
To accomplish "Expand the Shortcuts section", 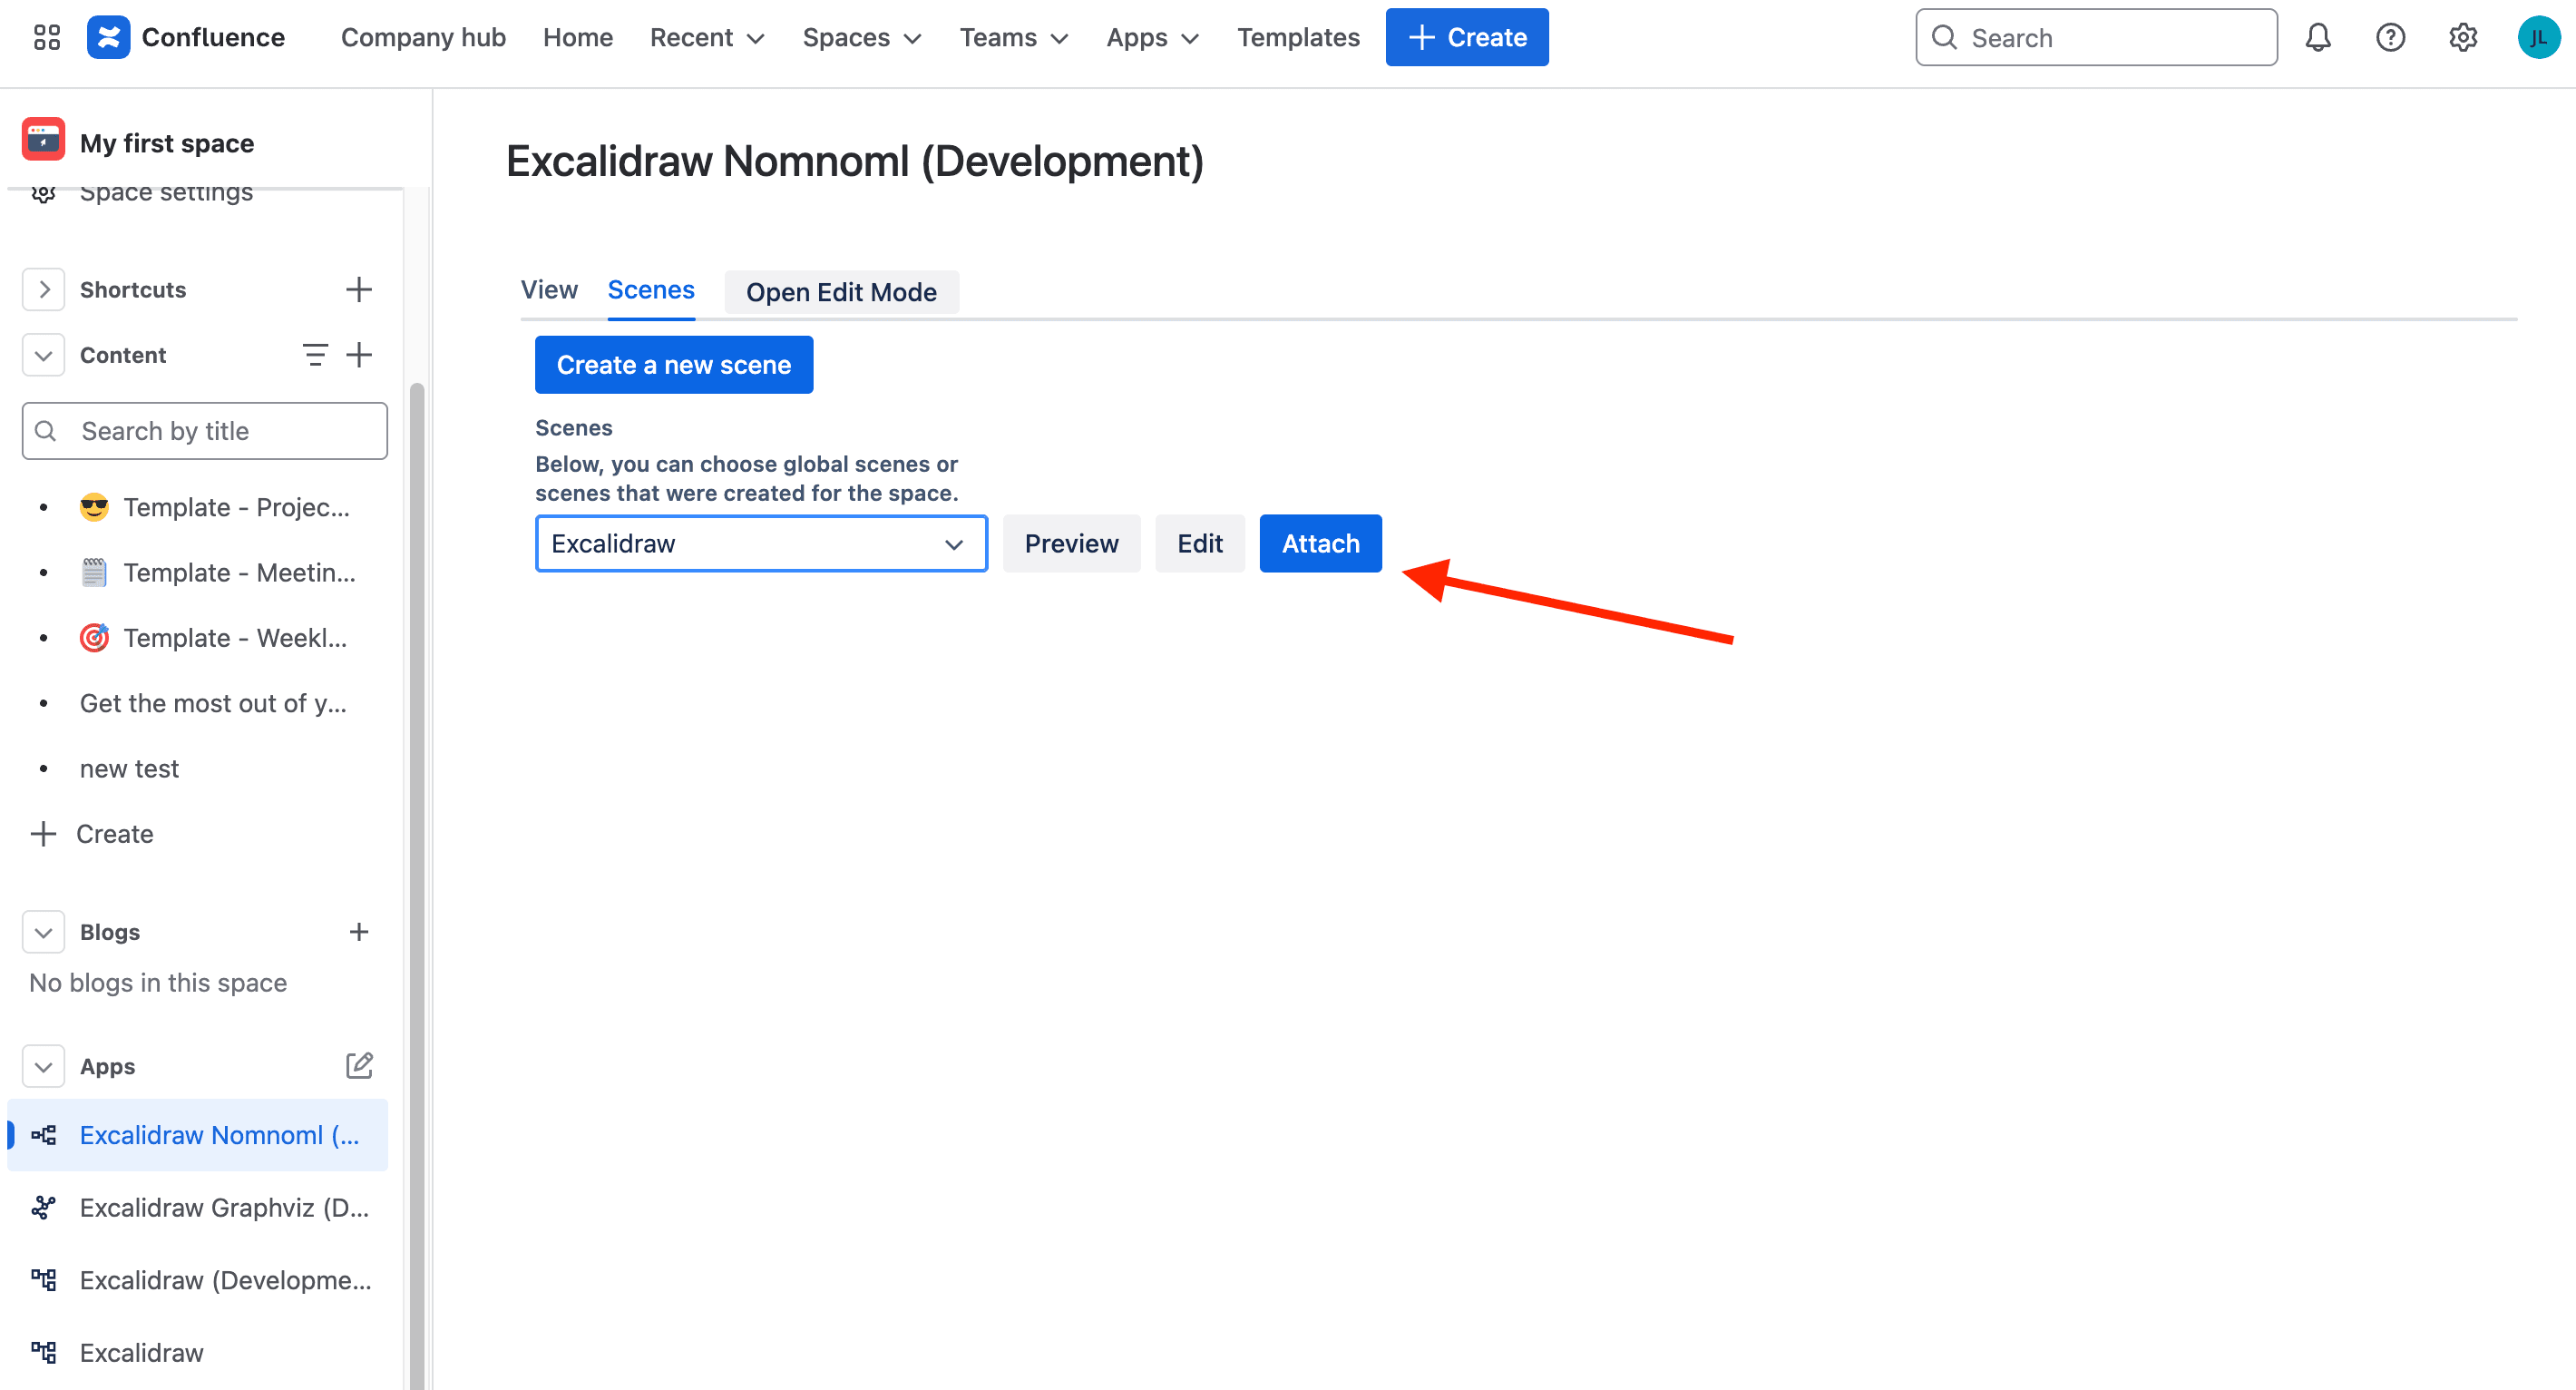I will (x=44, y=289).
